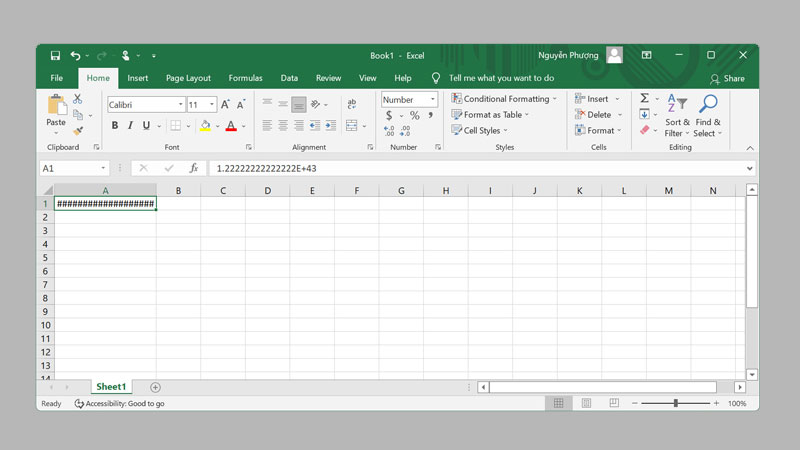Toggle Bold formatting

(115, 126)
